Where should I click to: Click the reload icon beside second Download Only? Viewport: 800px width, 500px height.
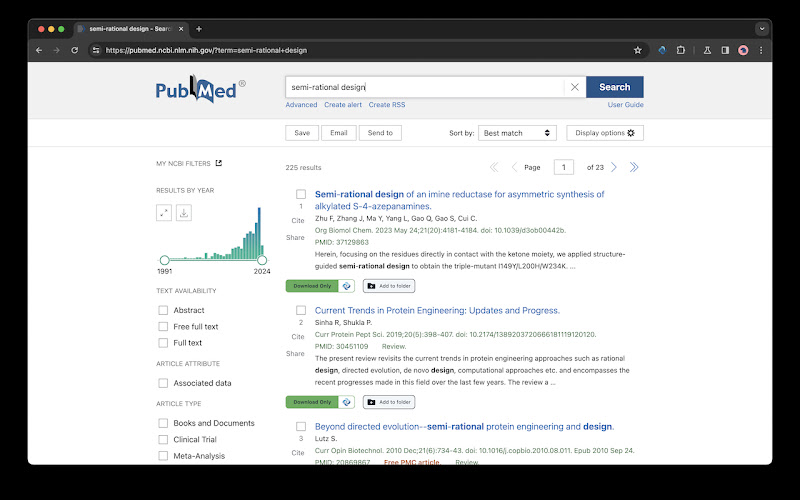pos(346,402)
